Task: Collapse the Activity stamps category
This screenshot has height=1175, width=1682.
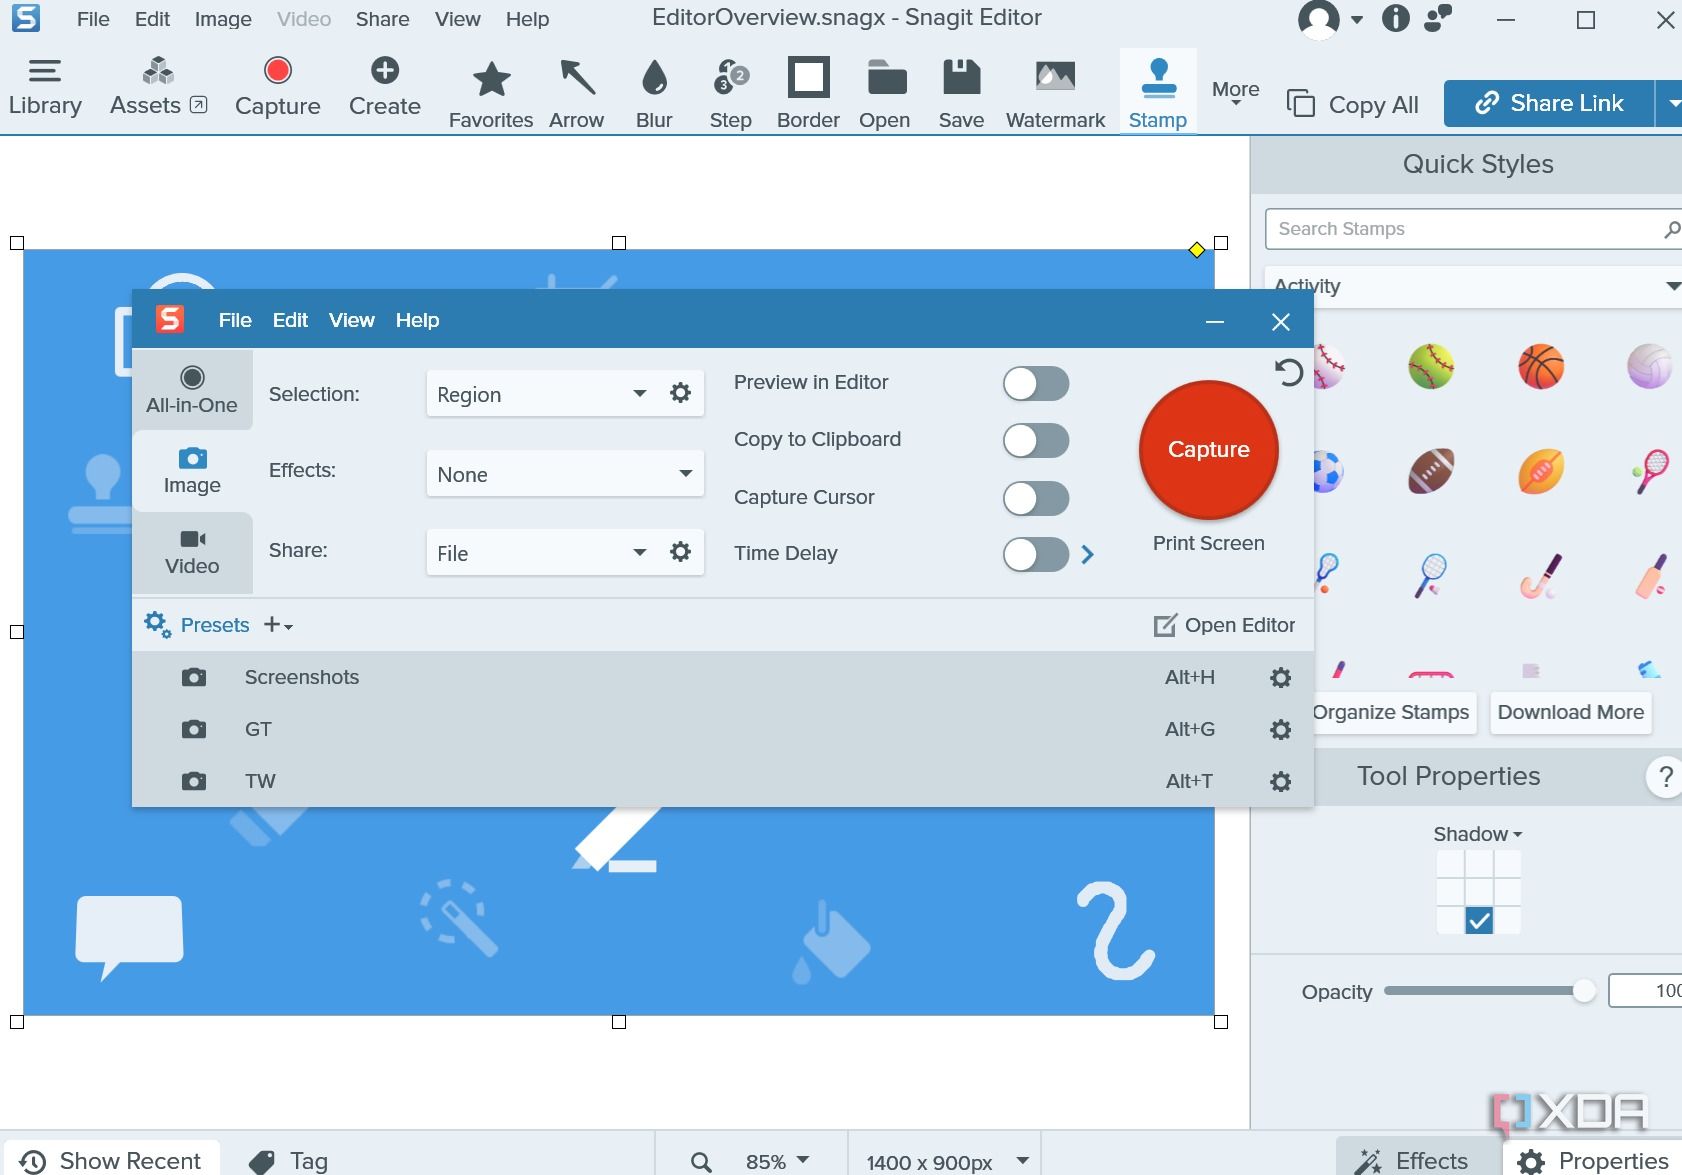Action: [1672, 286]
